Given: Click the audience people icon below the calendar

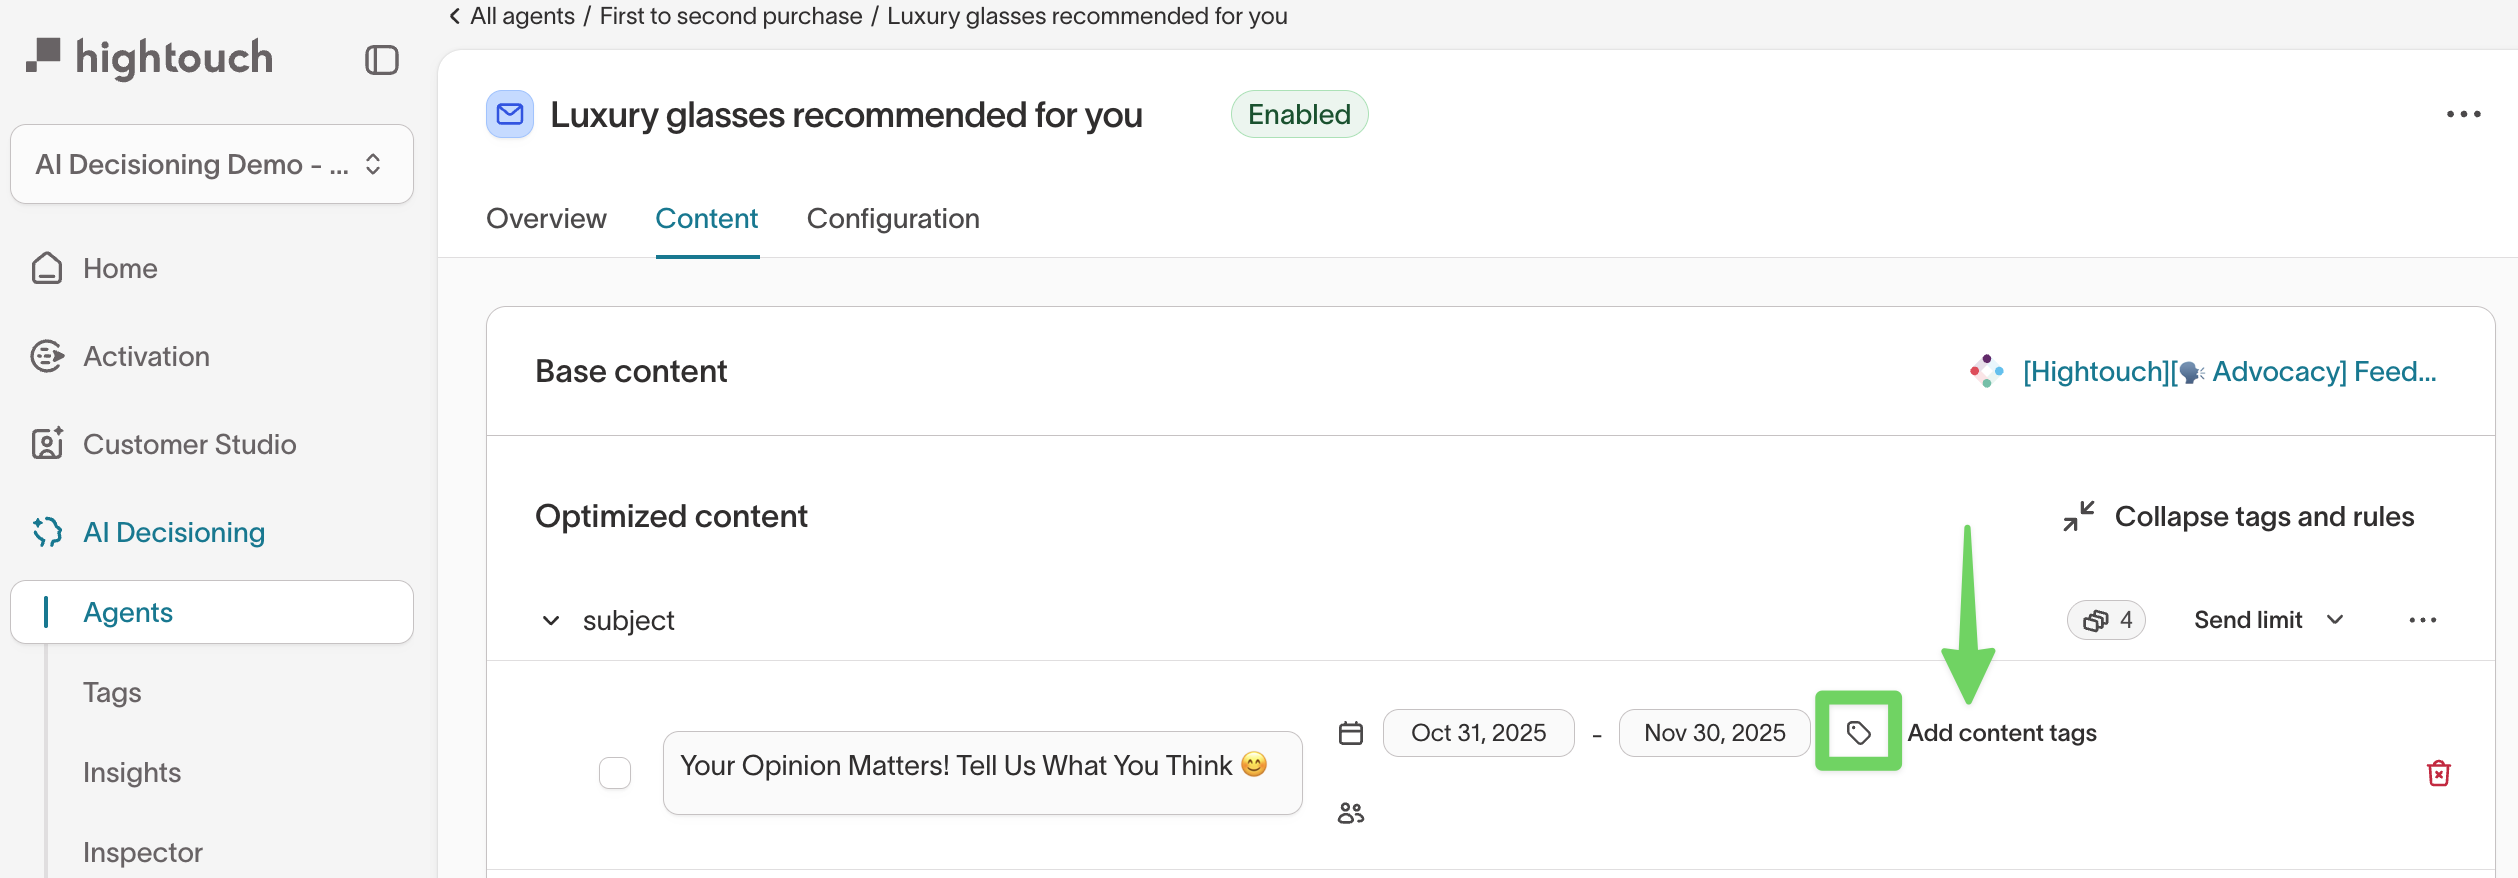Looking at the screenshot, I should 1351,813.
